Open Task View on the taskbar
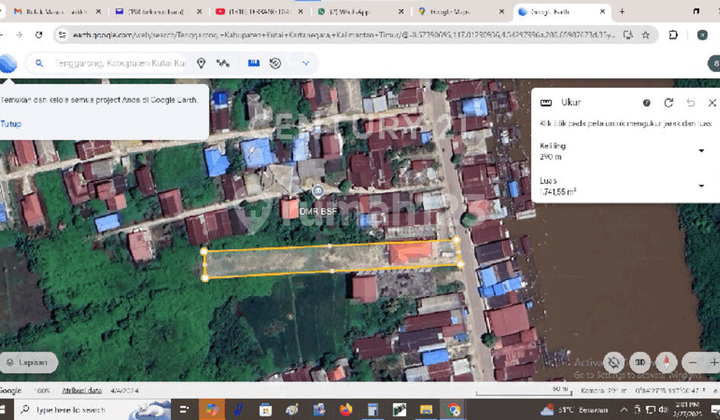Image resolution: width=720 pixels, height=420 pixels. [185, 409]
